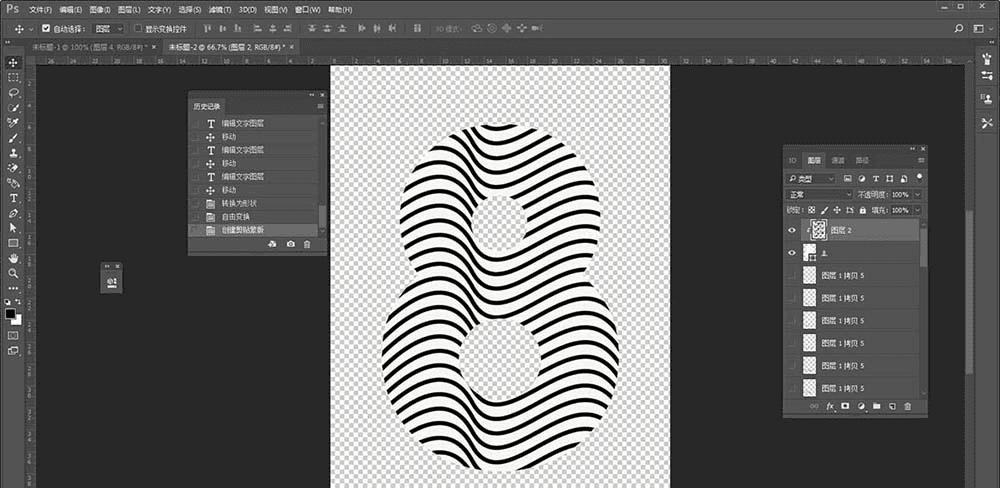
Task: Toggle the 自动选择 auto-select checkbox
Action: coord(46,29)
